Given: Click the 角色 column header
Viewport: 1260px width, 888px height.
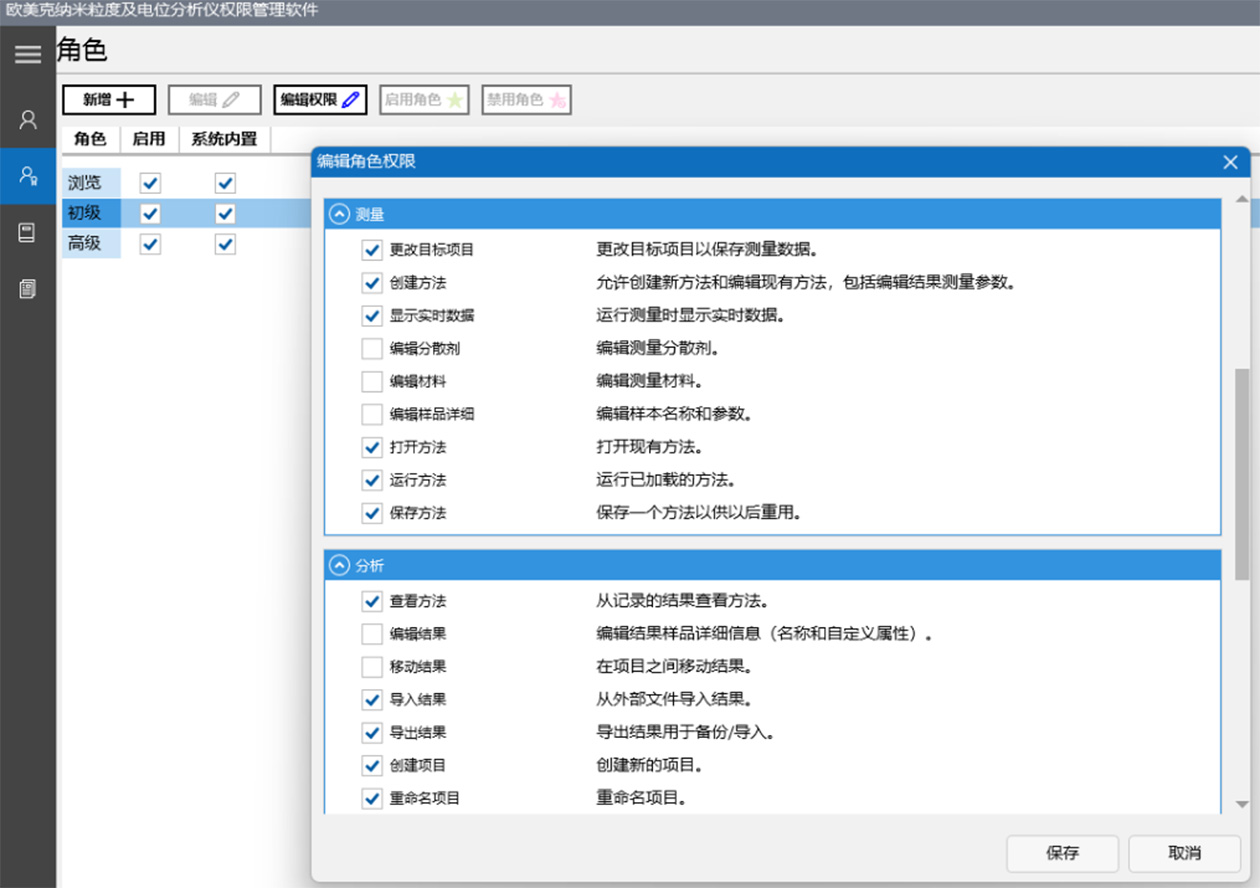Looking at the screenshot, I should click(91, 140).
